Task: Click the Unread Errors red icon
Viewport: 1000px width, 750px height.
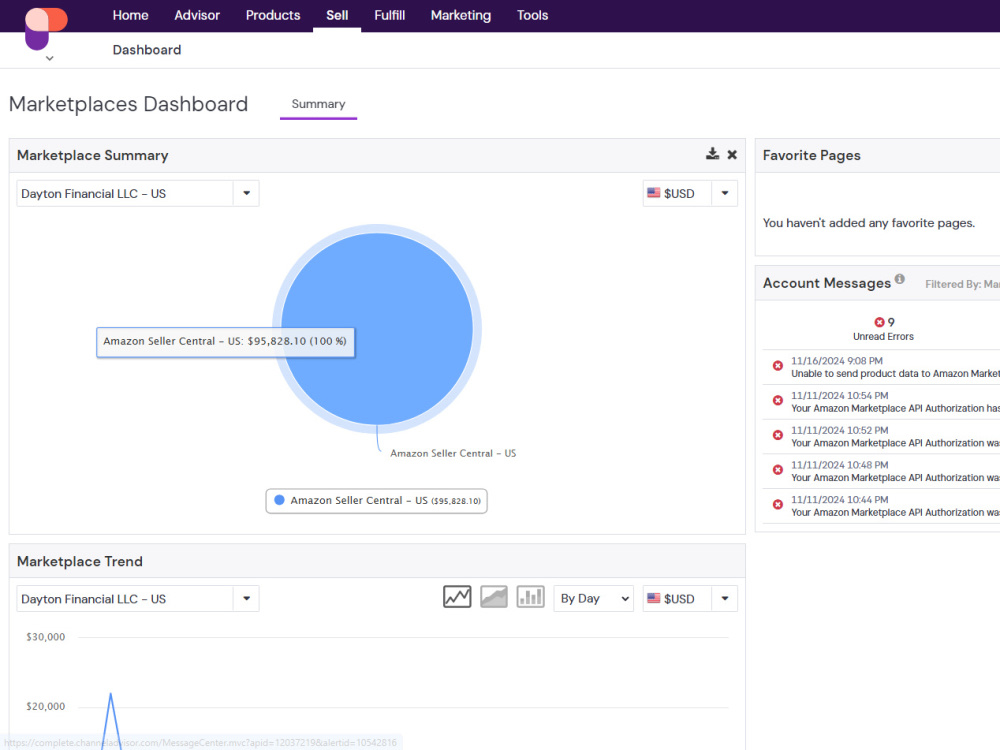Action: 879,322
